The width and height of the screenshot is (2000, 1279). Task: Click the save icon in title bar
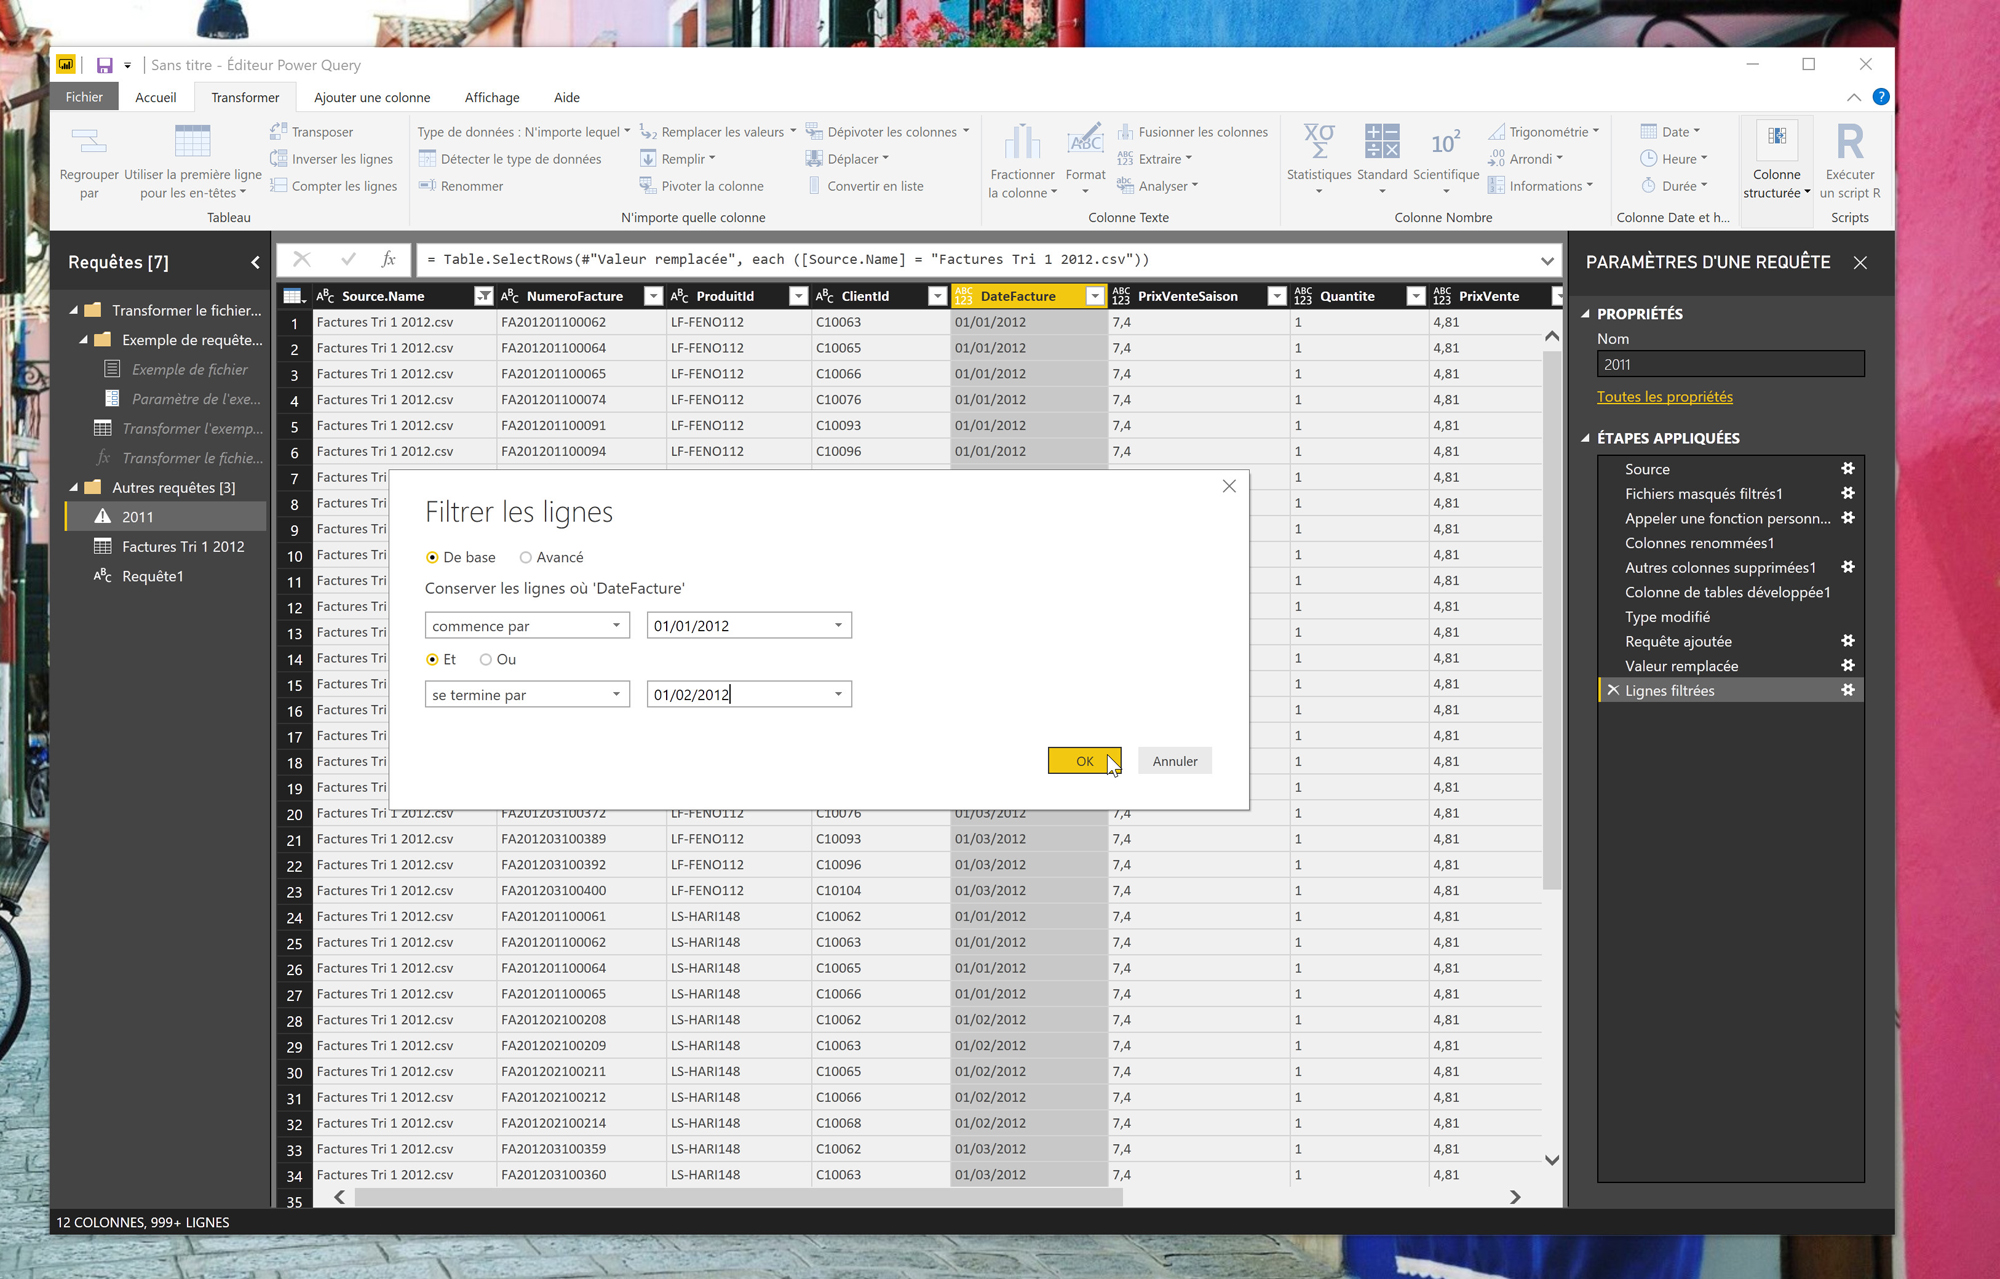(x=104, y=65)
